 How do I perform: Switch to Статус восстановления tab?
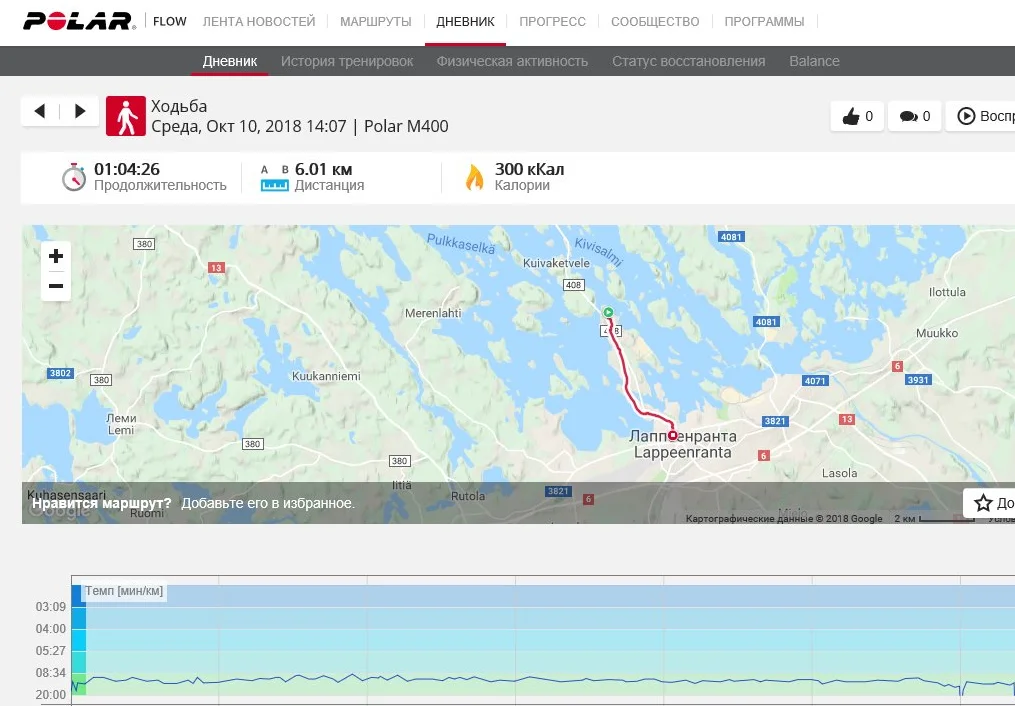[x=689, y=61]
